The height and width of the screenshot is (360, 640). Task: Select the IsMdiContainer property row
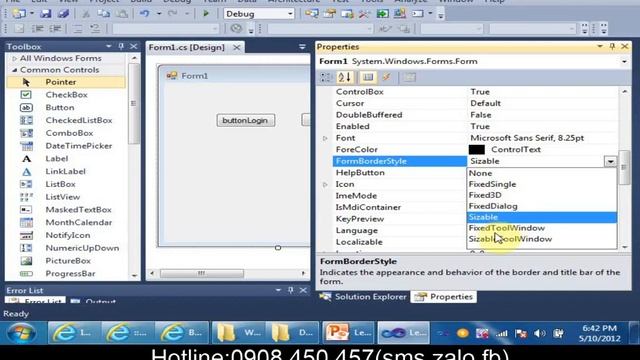[400, 207]
